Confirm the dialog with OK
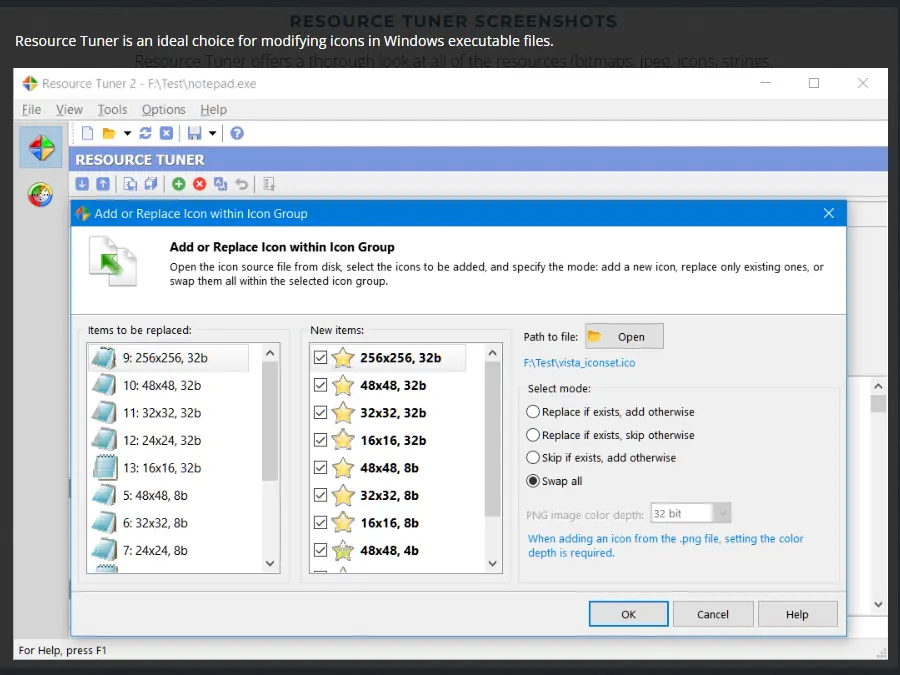 629,614
